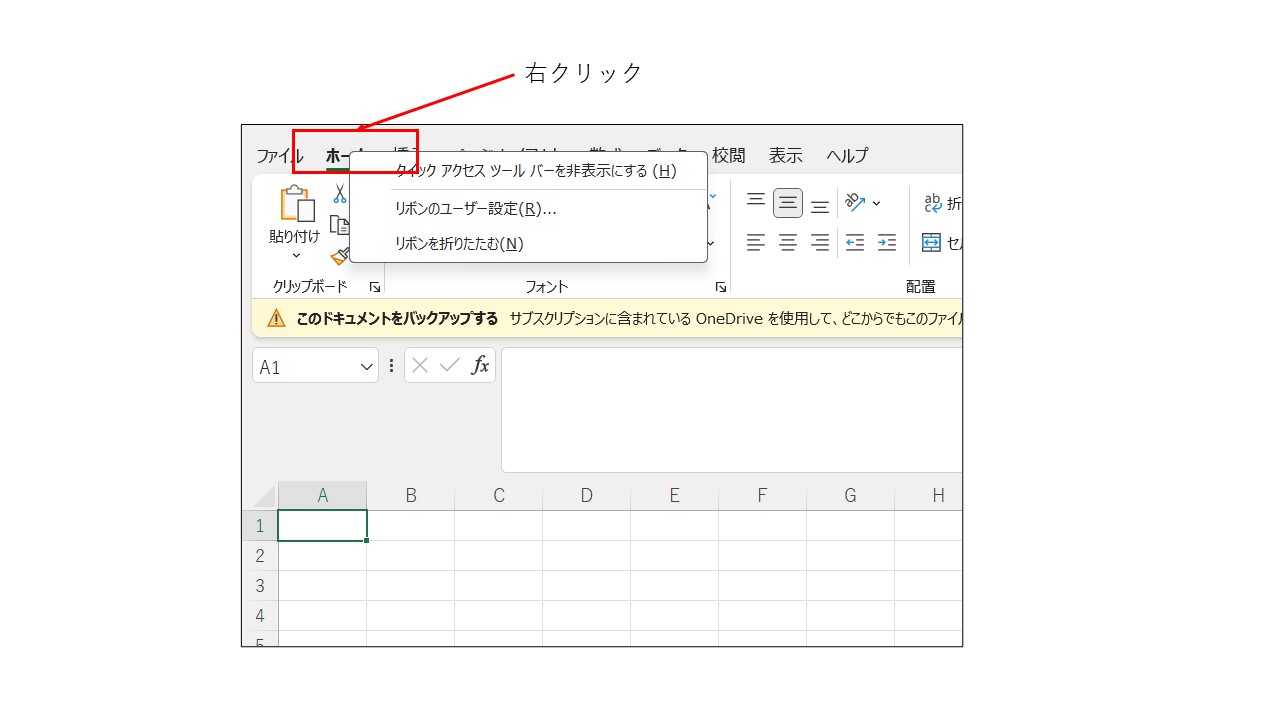The height and width of the screenshot is (720, 1280).
Task: Open the Name Box dropdown
Action: click(x=366, y=367)
